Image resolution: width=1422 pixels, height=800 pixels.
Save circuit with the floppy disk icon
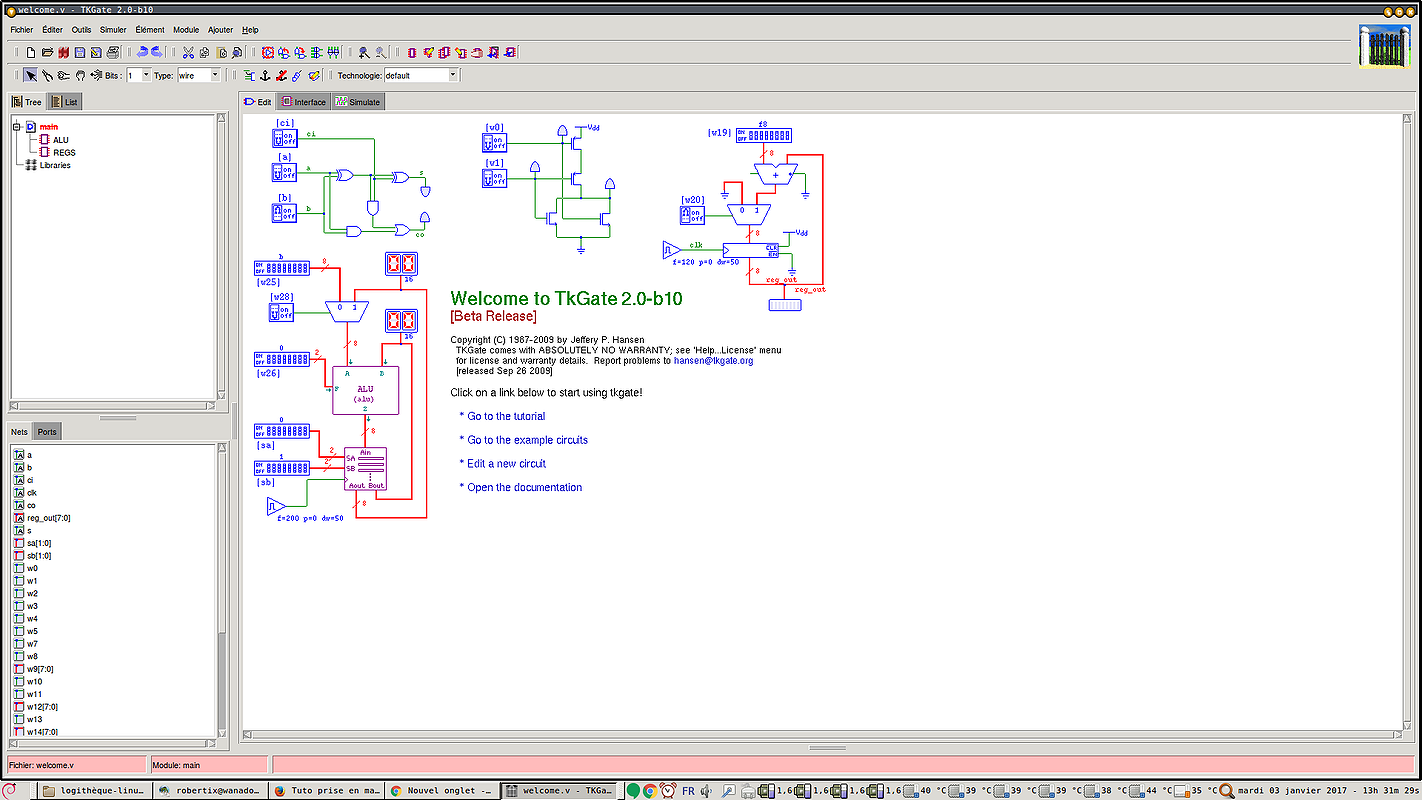point(80,52)
